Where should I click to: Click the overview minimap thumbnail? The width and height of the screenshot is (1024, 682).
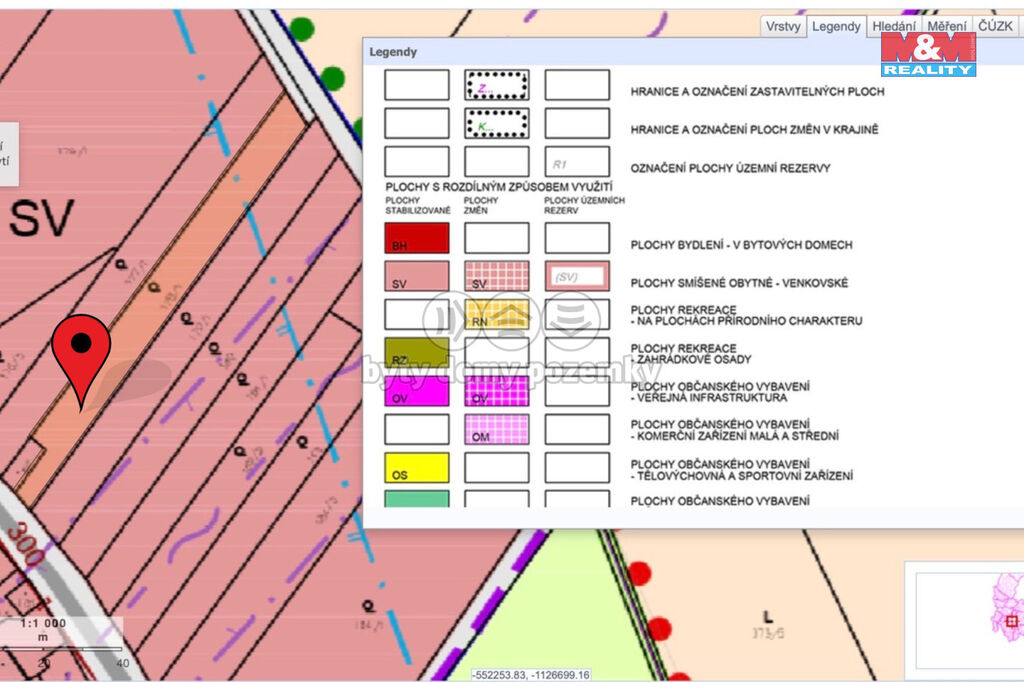pos(964,610)
